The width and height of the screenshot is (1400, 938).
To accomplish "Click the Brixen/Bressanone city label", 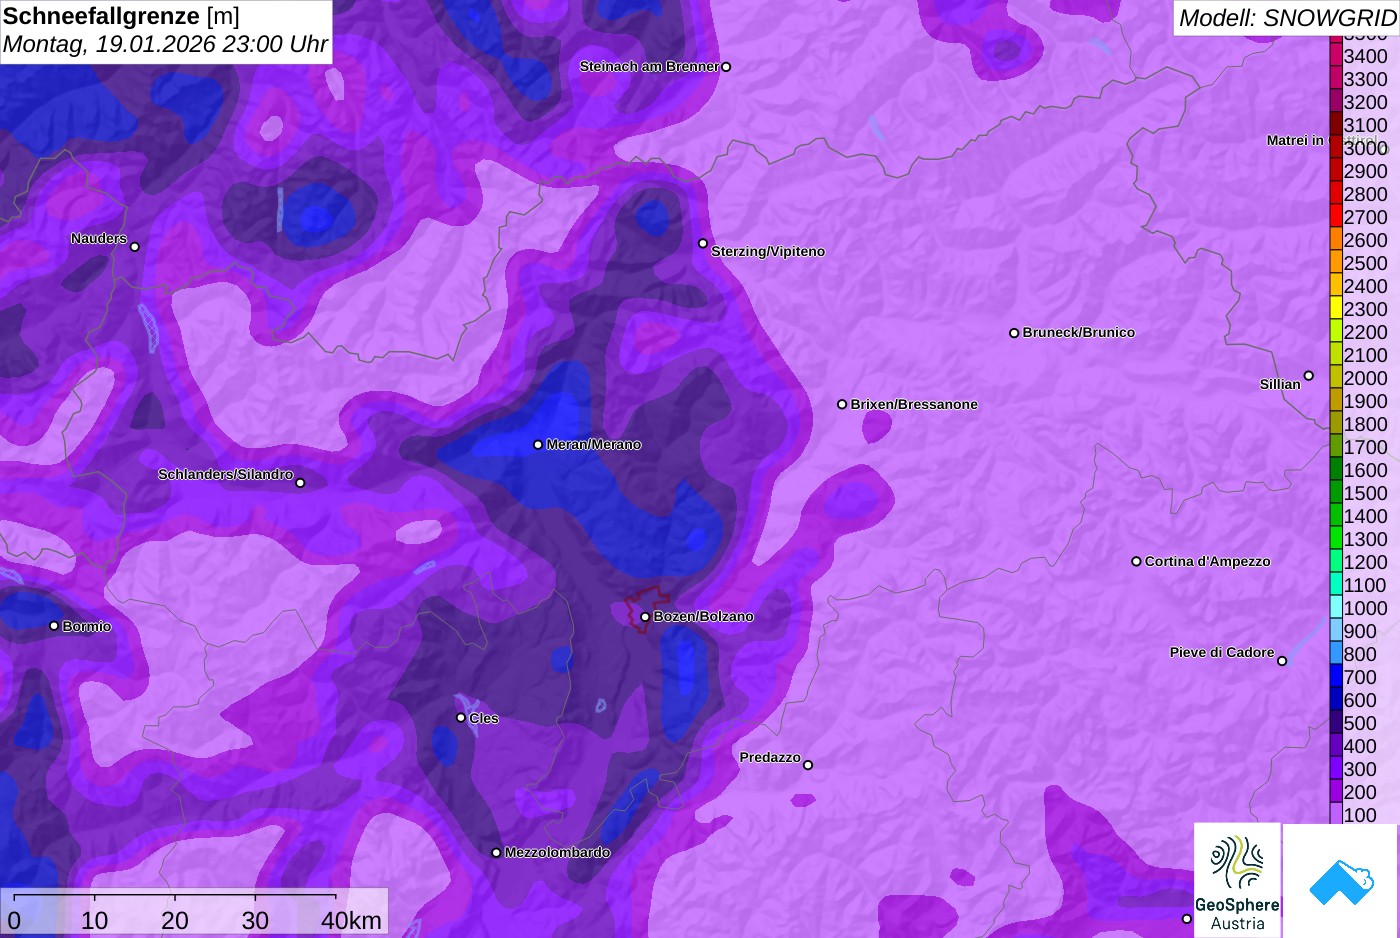I will point(914,404).
